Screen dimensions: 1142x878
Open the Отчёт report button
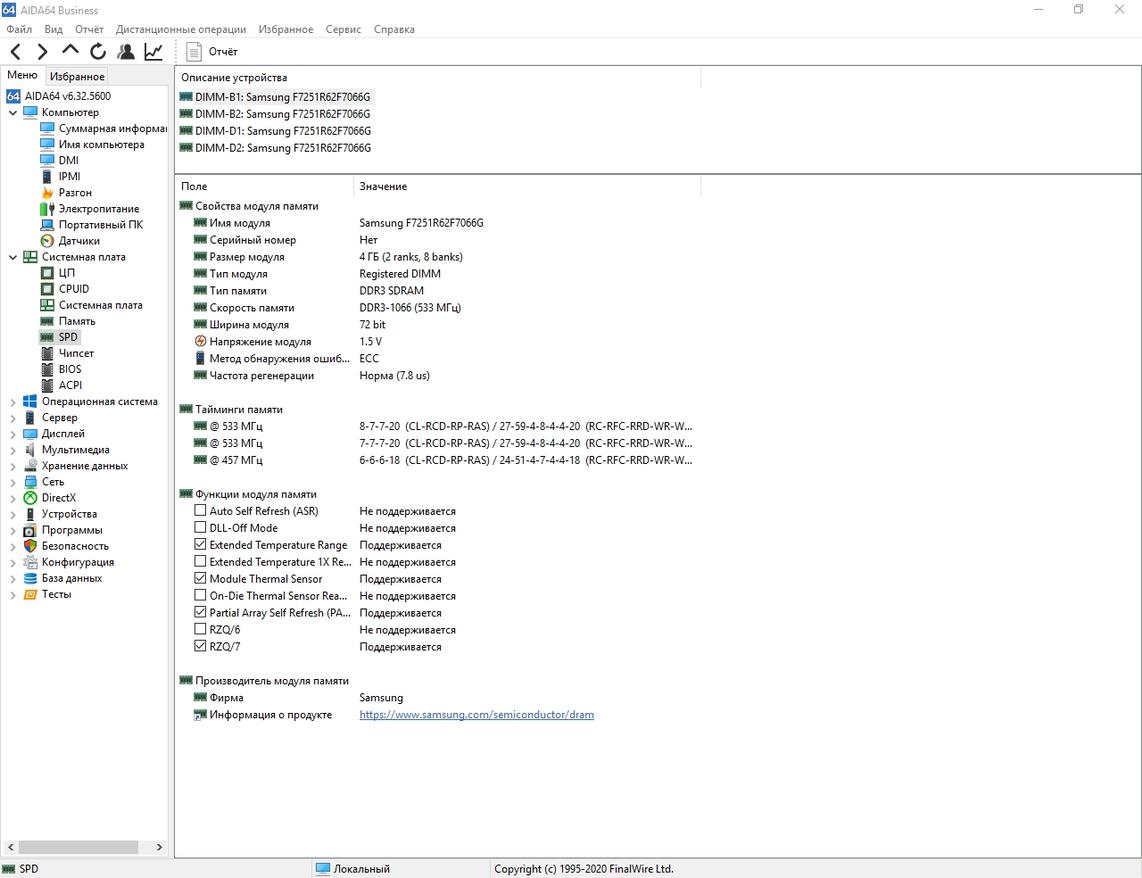pos(212,52)
